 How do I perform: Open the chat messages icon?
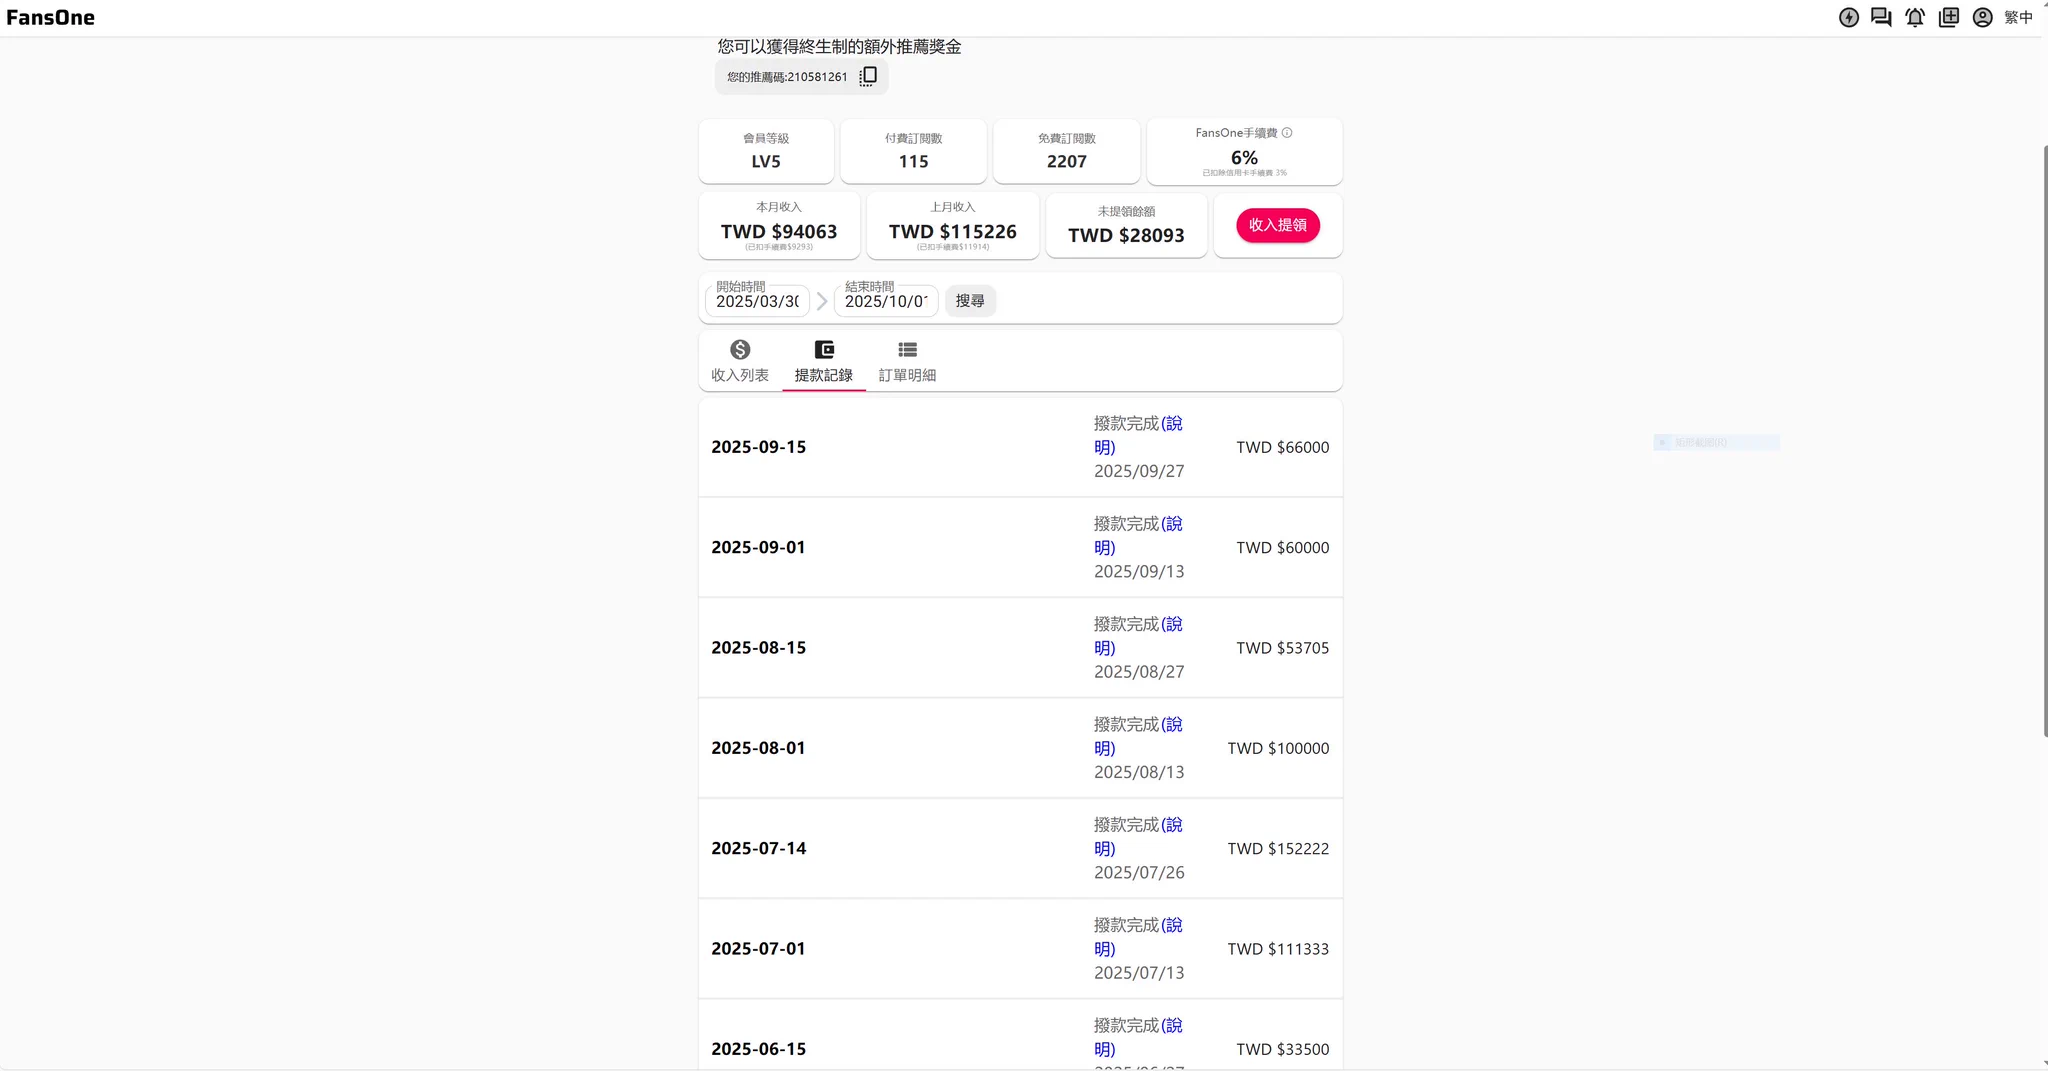(x=1881, y=18)
